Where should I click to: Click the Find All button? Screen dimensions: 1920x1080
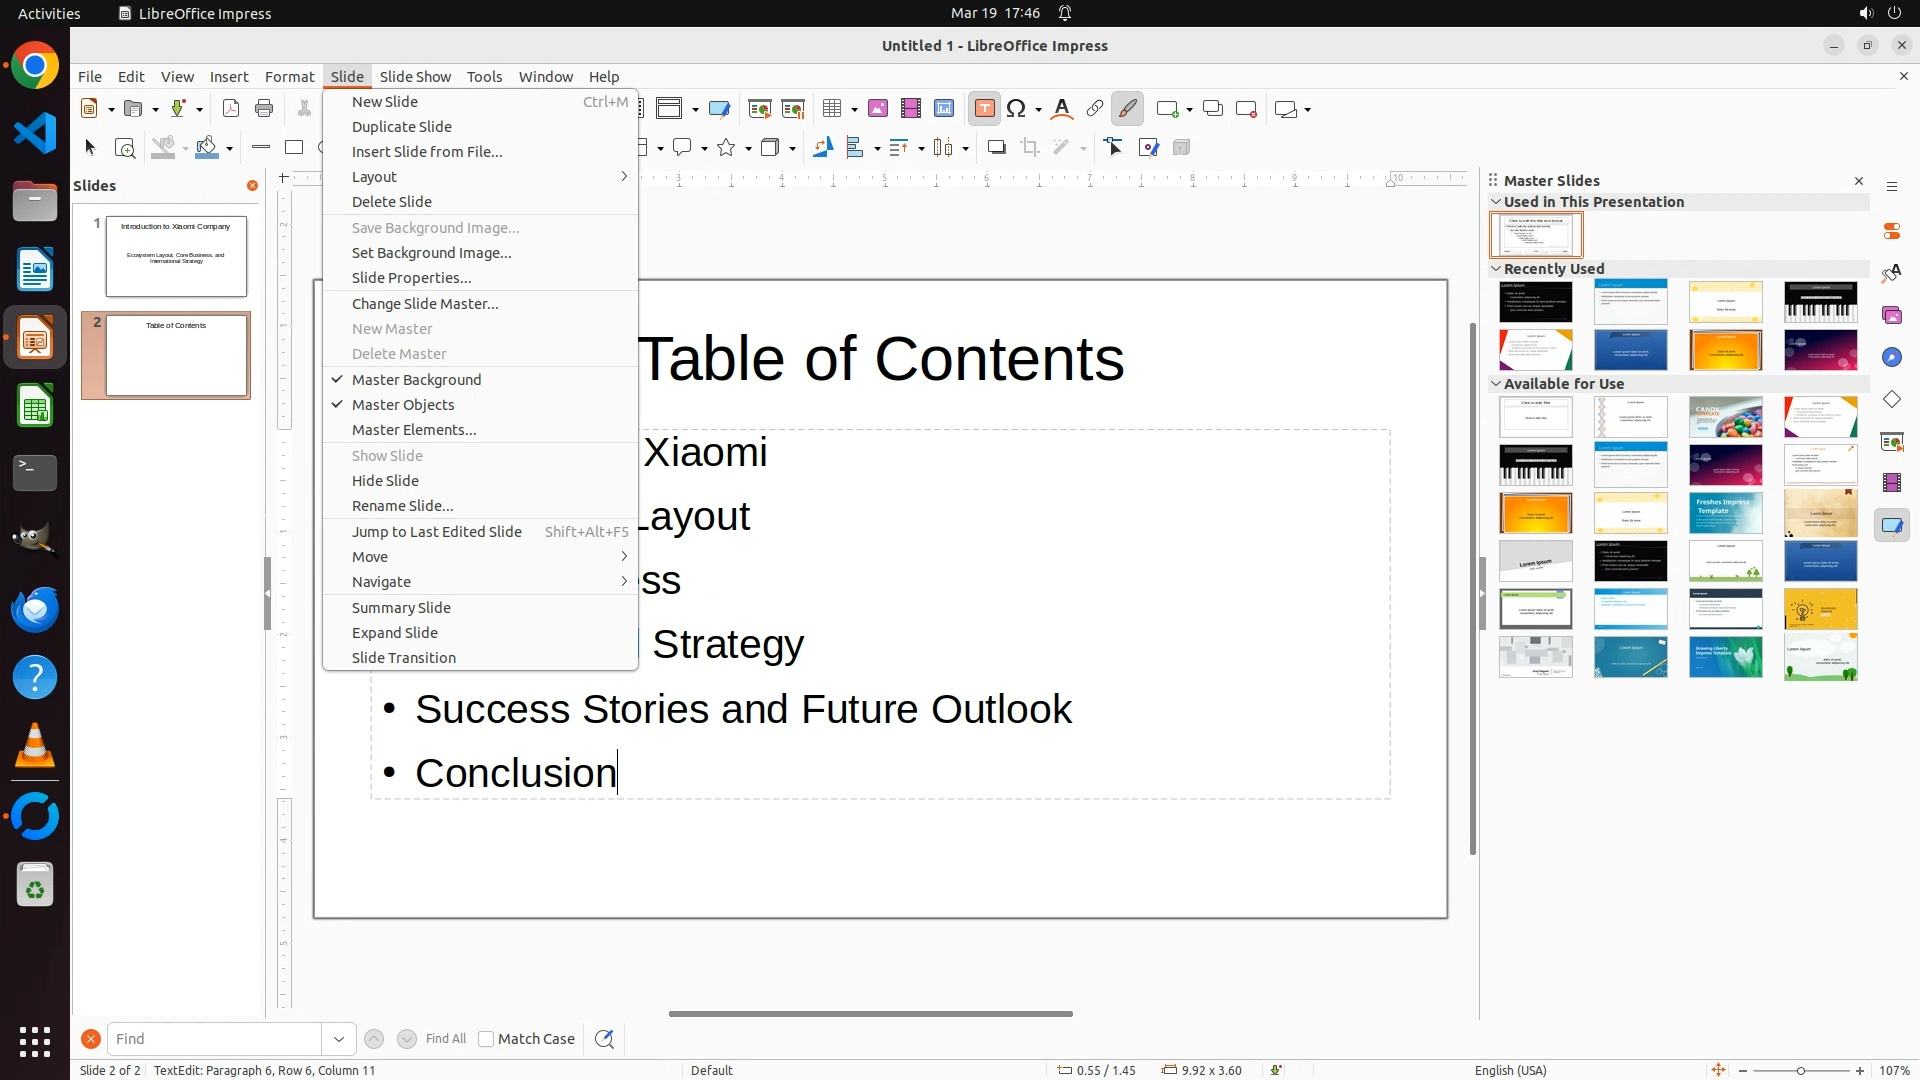click(446, 1039)
